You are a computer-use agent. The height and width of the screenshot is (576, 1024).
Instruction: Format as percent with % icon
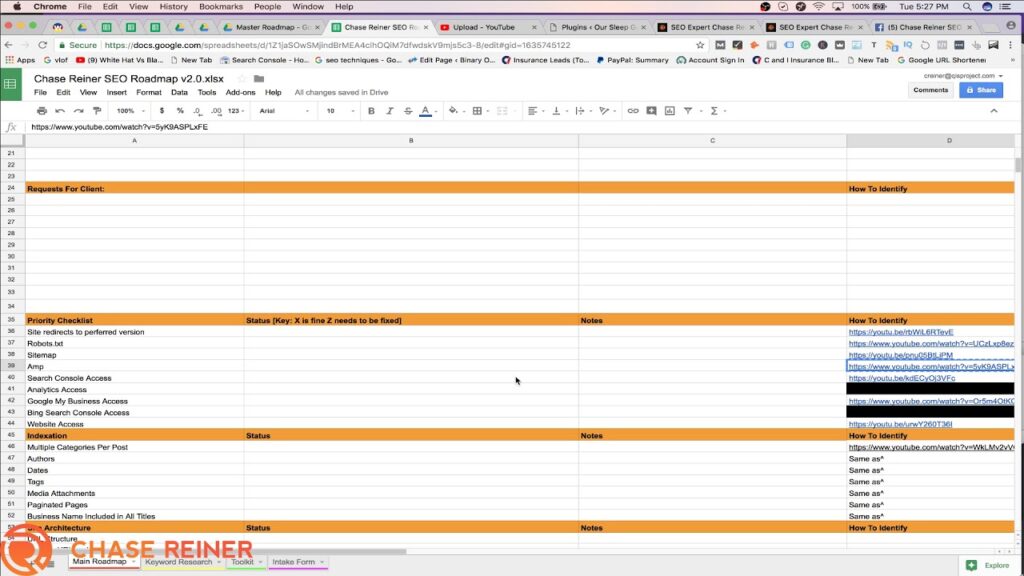coord(180,111)
